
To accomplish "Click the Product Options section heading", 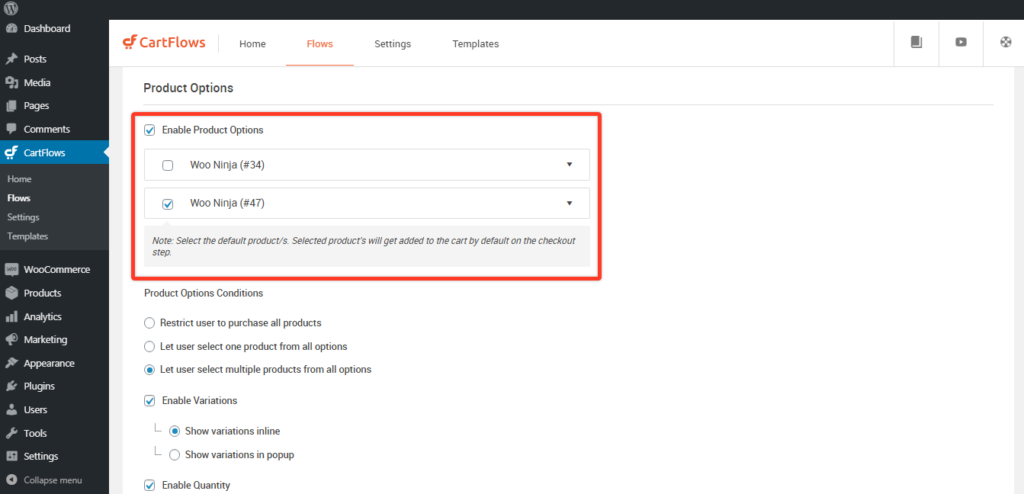I will tap(188, 88).
